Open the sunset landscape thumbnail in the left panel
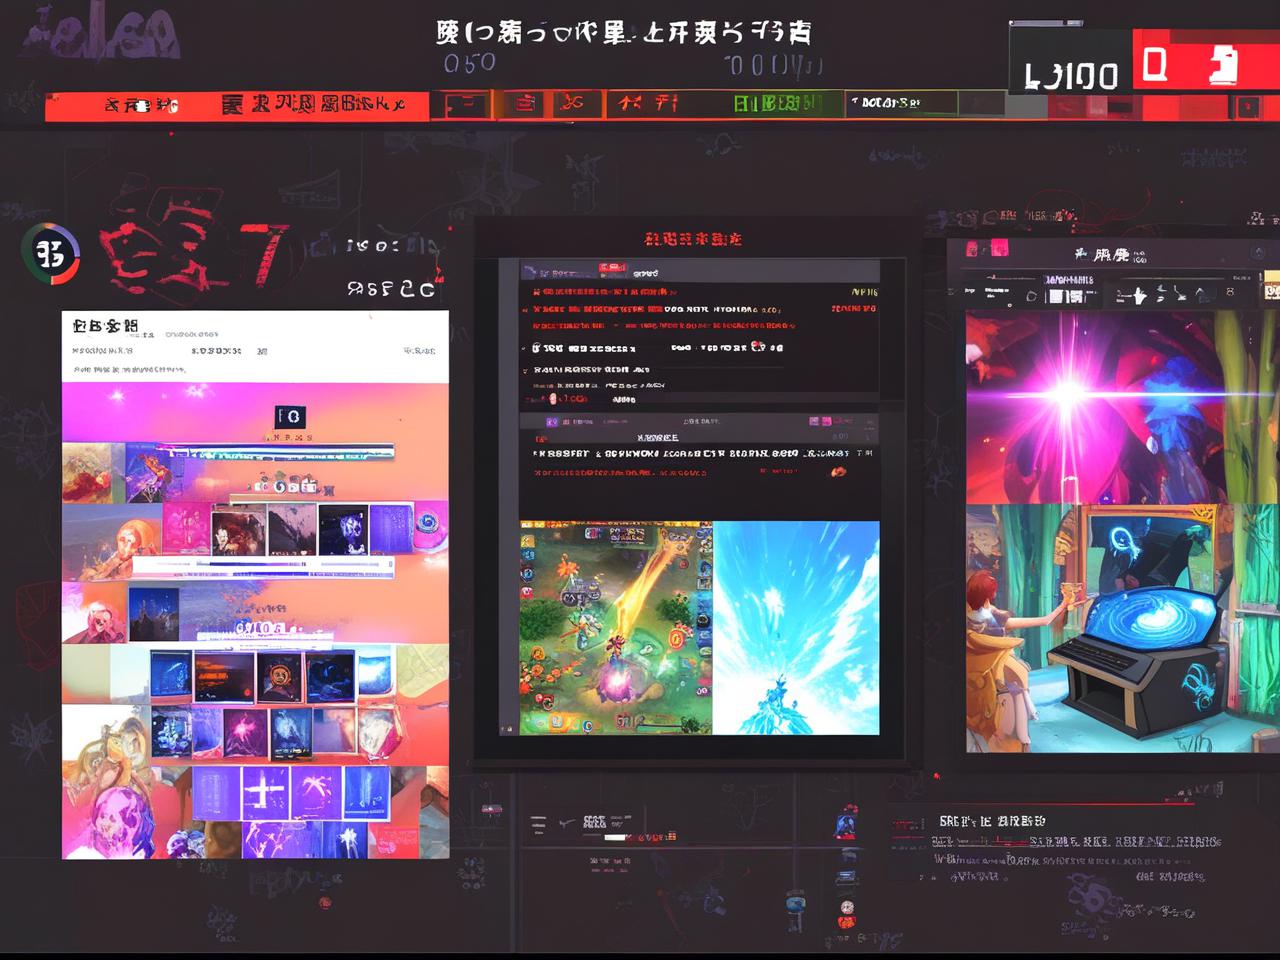 click(223, 677)
